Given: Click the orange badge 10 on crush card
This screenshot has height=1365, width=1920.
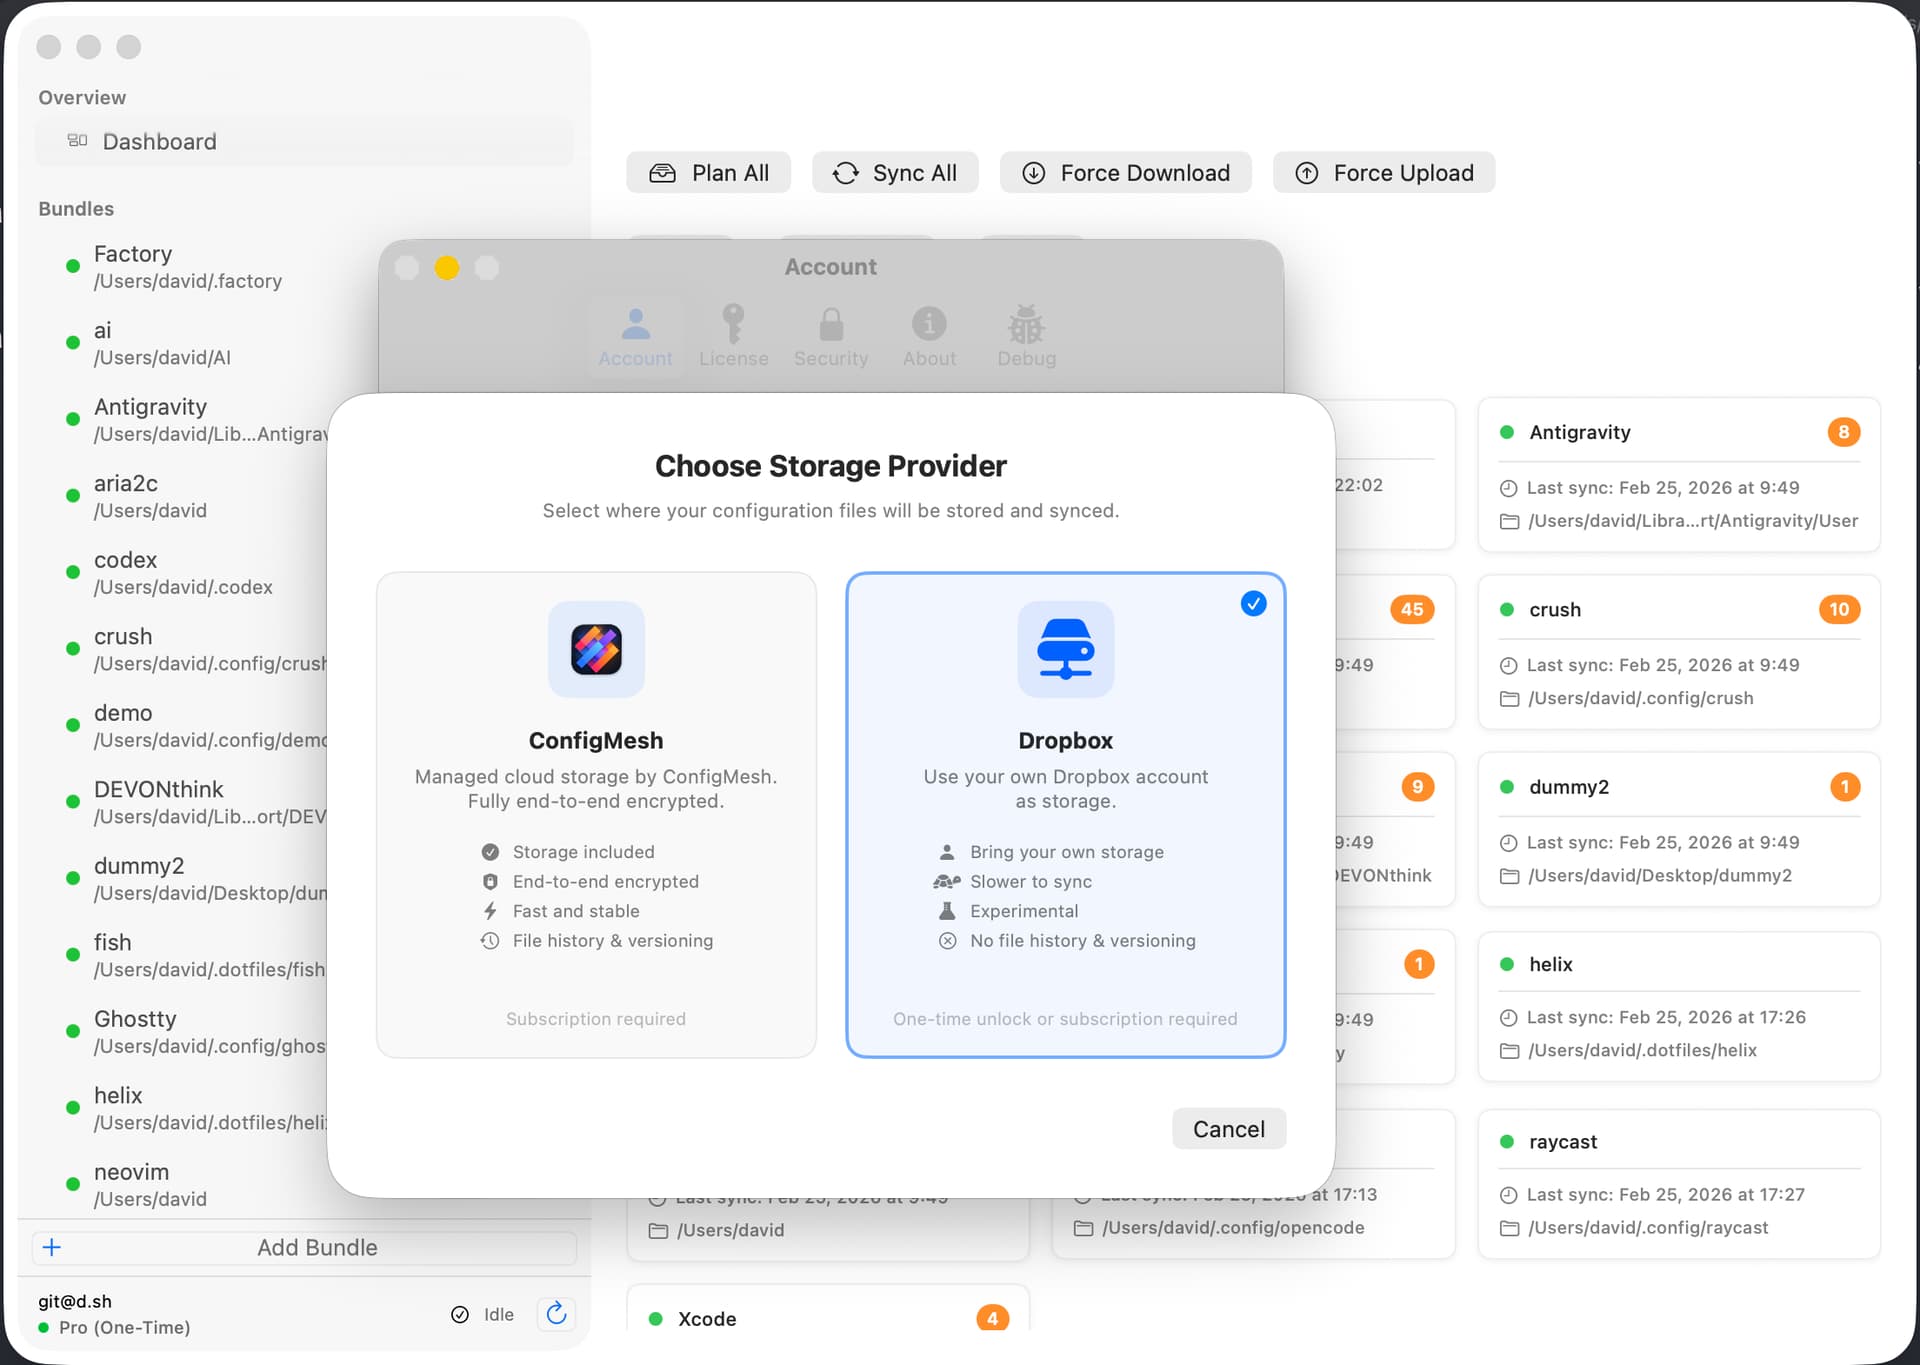Looking at the screenshot, I should point(1838,609).
